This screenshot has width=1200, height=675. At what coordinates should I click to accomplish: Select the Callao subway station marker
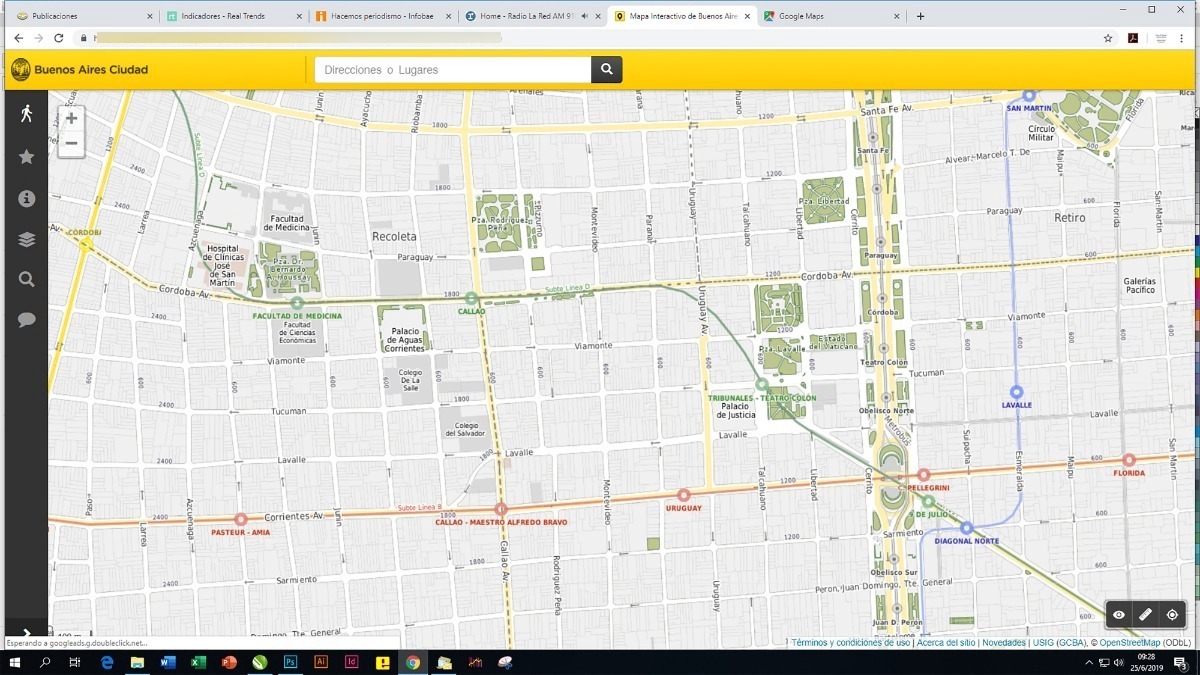471,298
